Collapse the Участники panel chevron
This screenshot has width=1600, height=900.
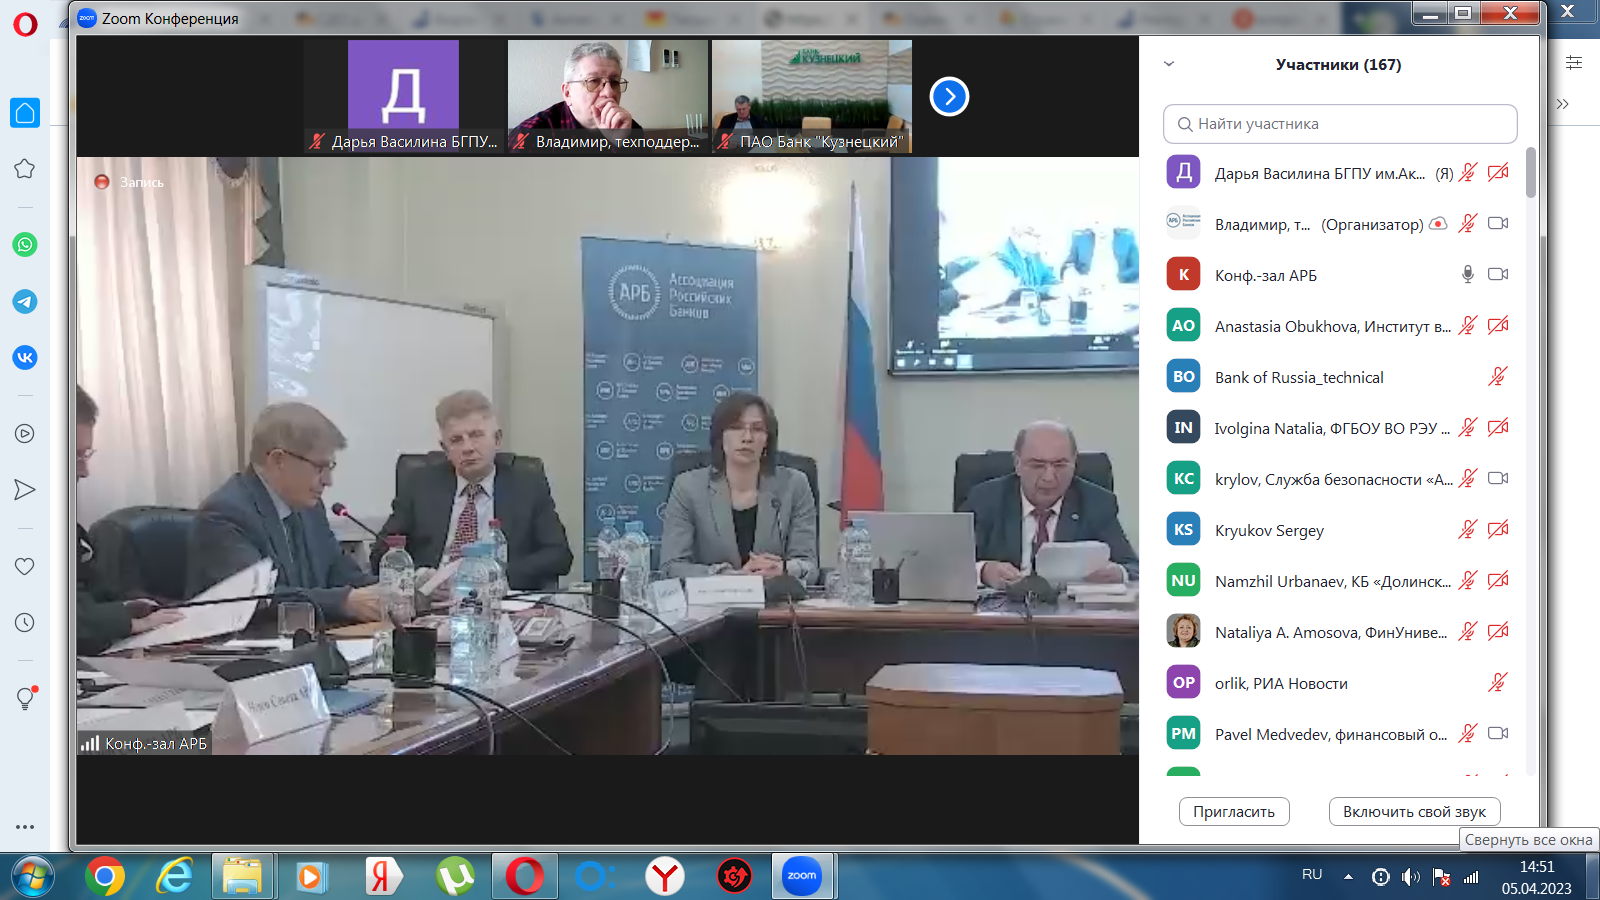pyautogui.click(x=1169, y=64)
